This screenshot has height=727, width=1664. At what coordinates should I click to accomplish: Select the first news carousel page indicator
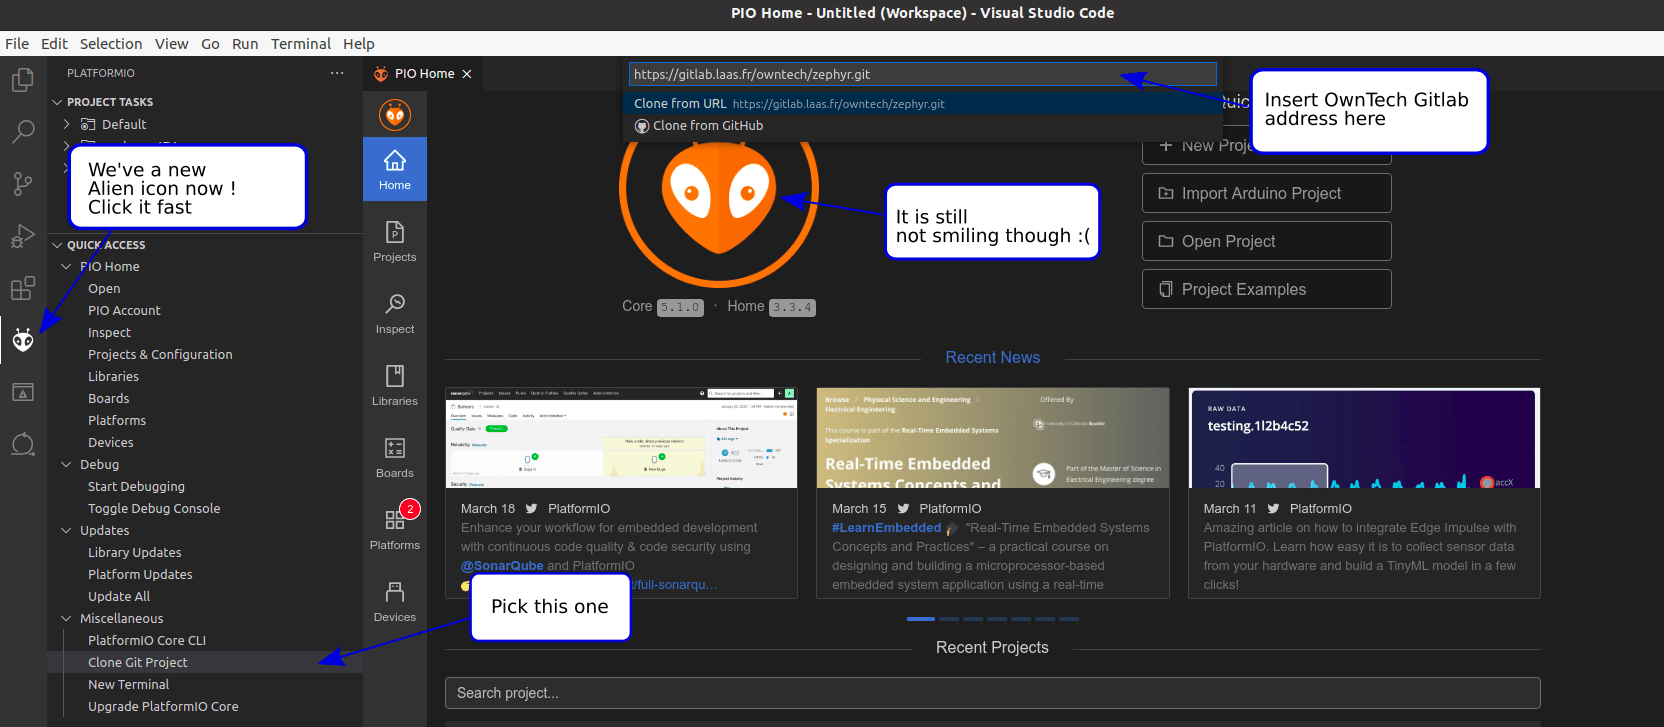point(920,619)
